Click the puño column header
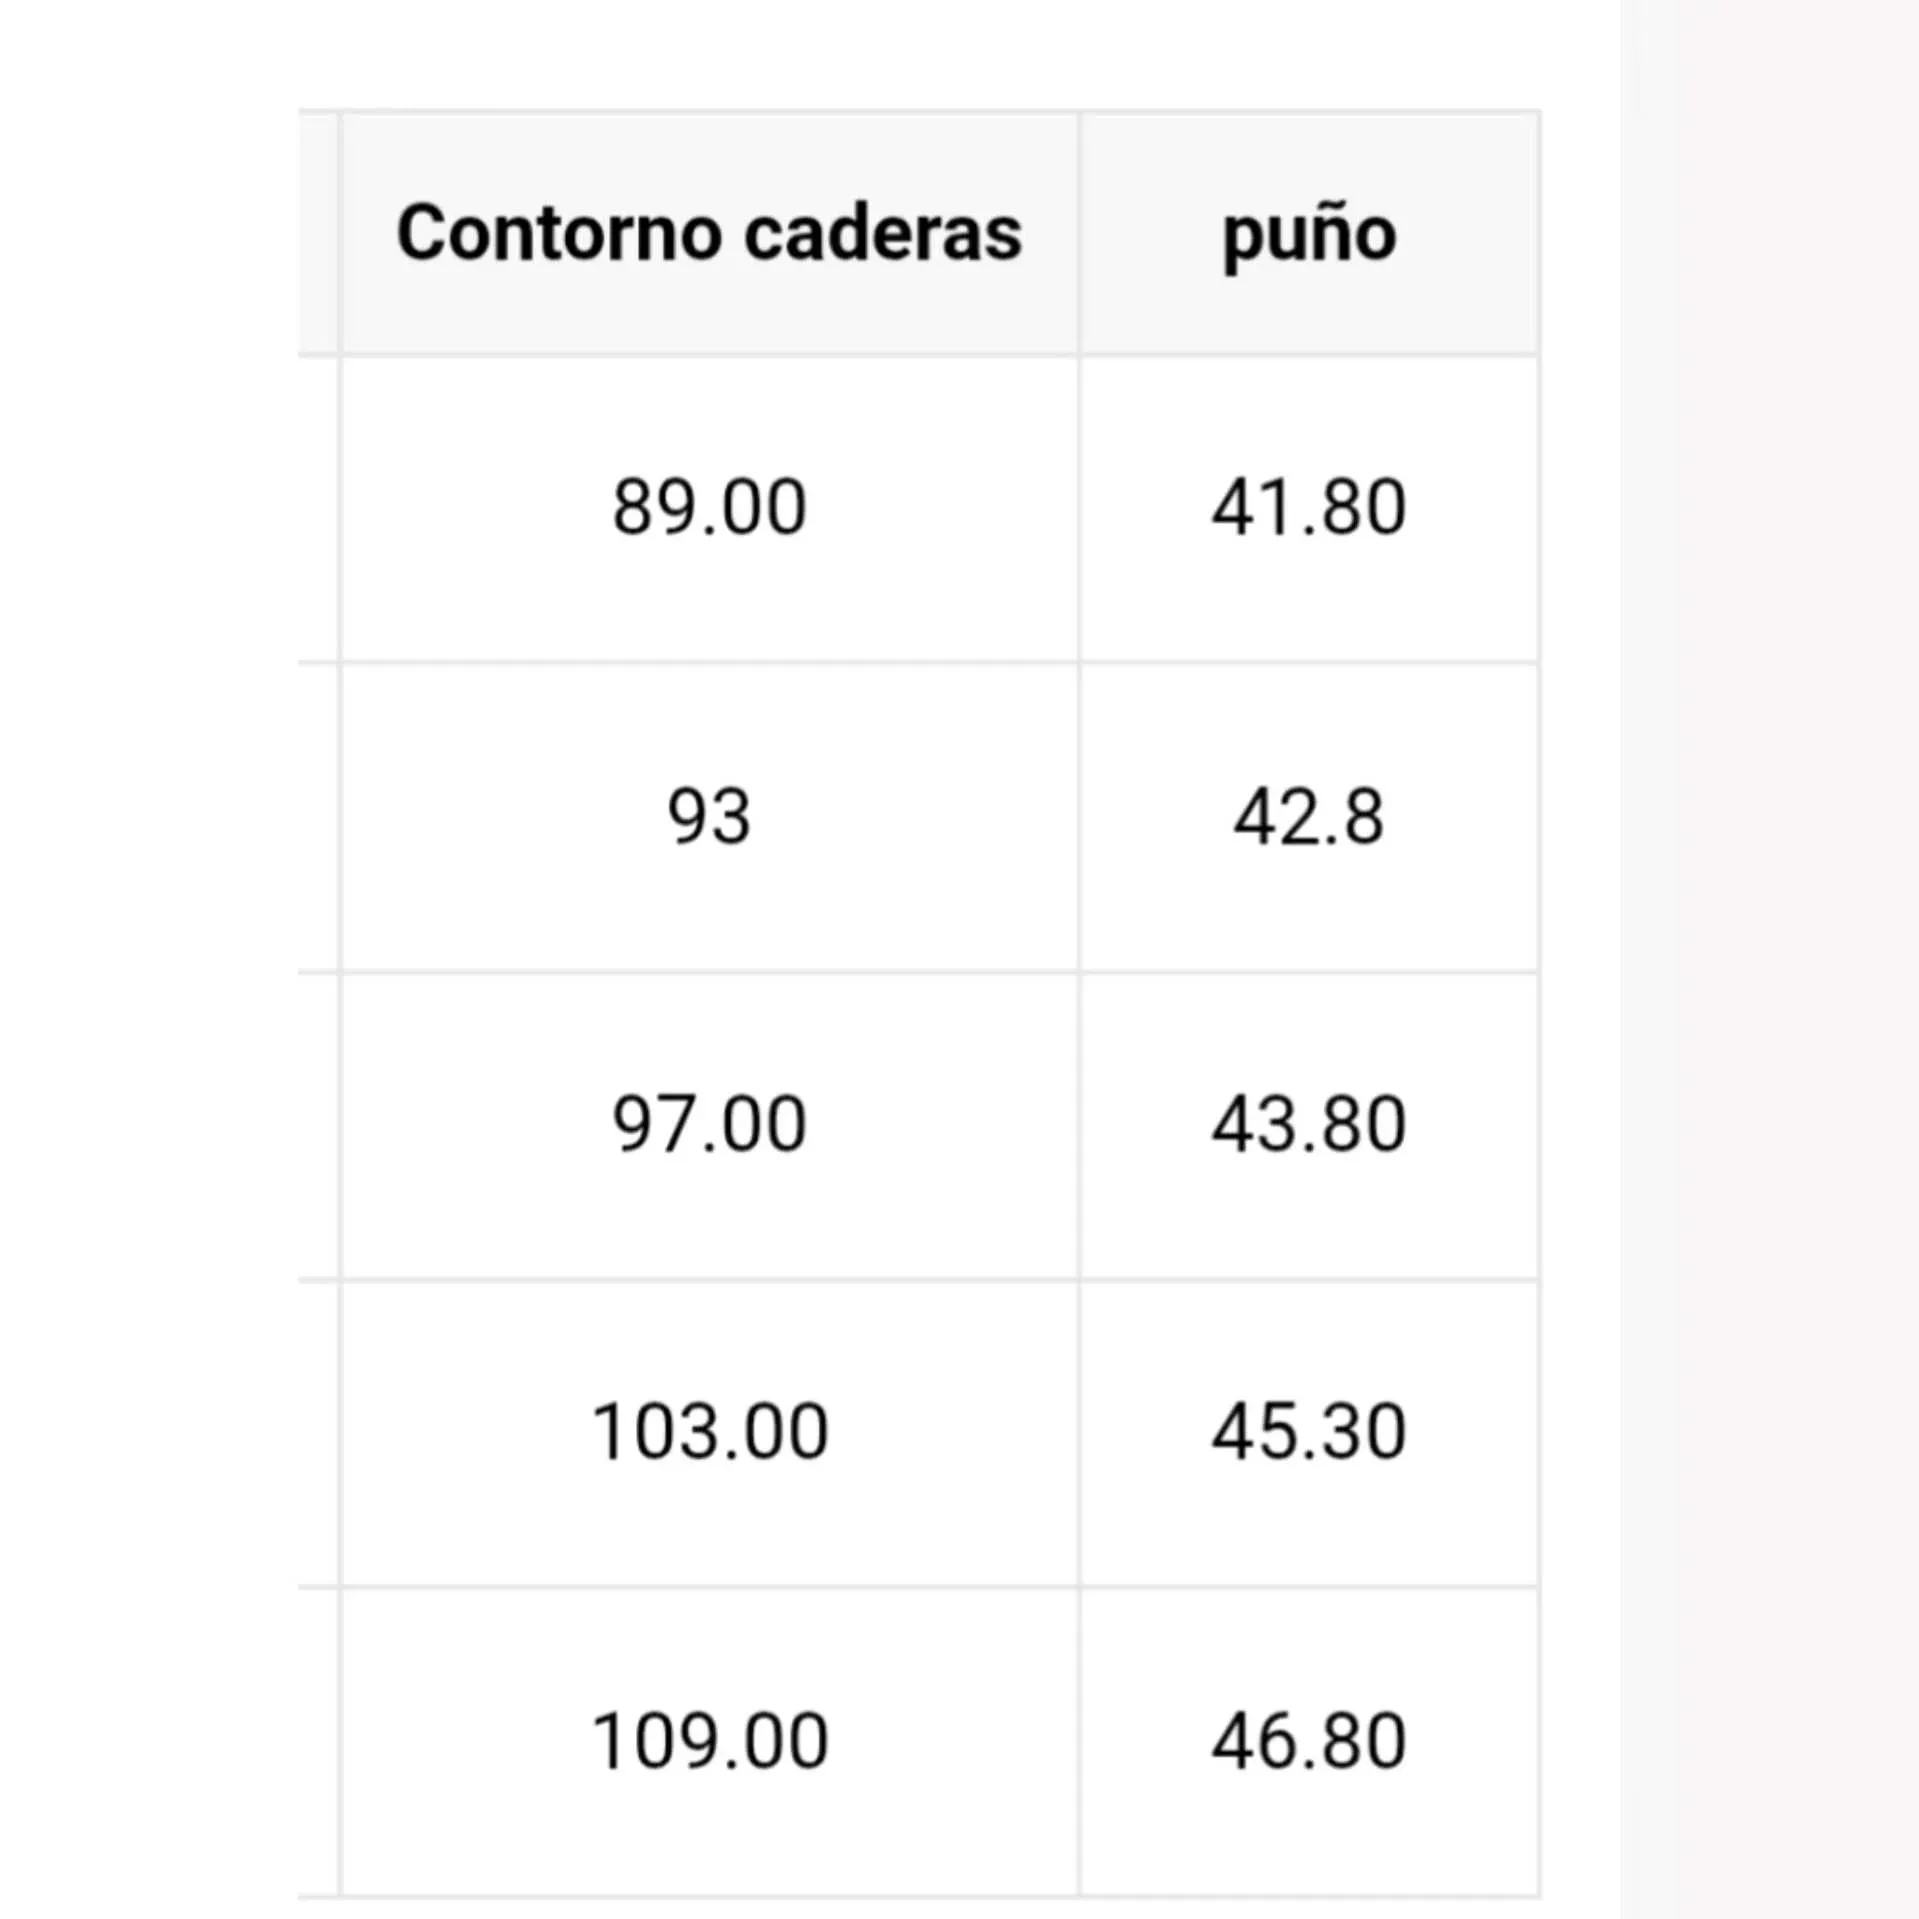 click(x=1308, y=233)
